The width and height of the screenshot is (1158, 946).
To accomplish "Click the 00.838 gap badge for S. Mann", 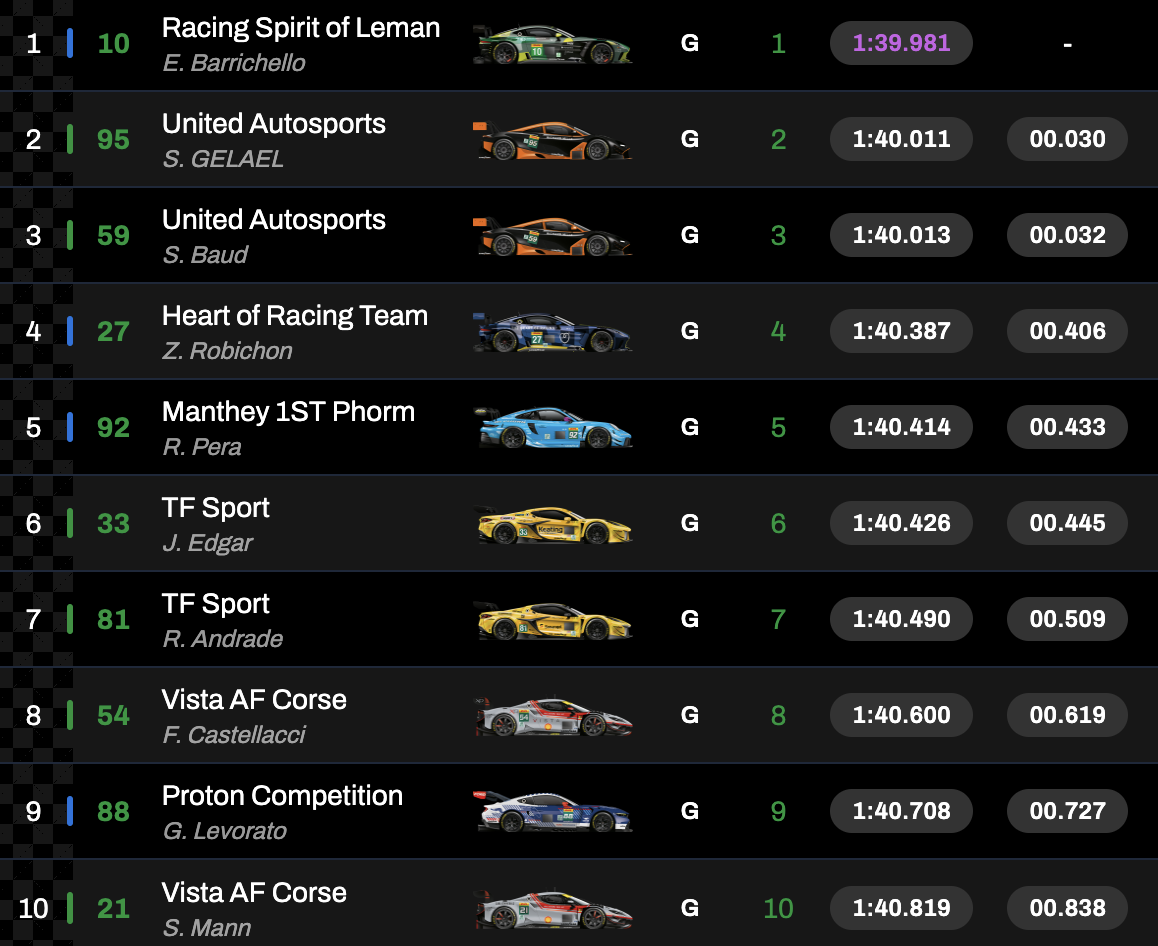I will pos(1067,908).
